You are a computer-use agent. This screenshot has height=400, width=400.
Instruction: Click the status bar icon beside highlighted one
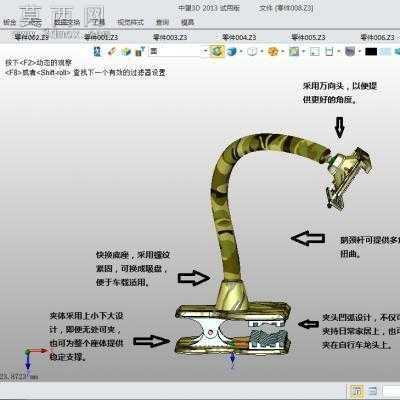(x=372, y=390)
